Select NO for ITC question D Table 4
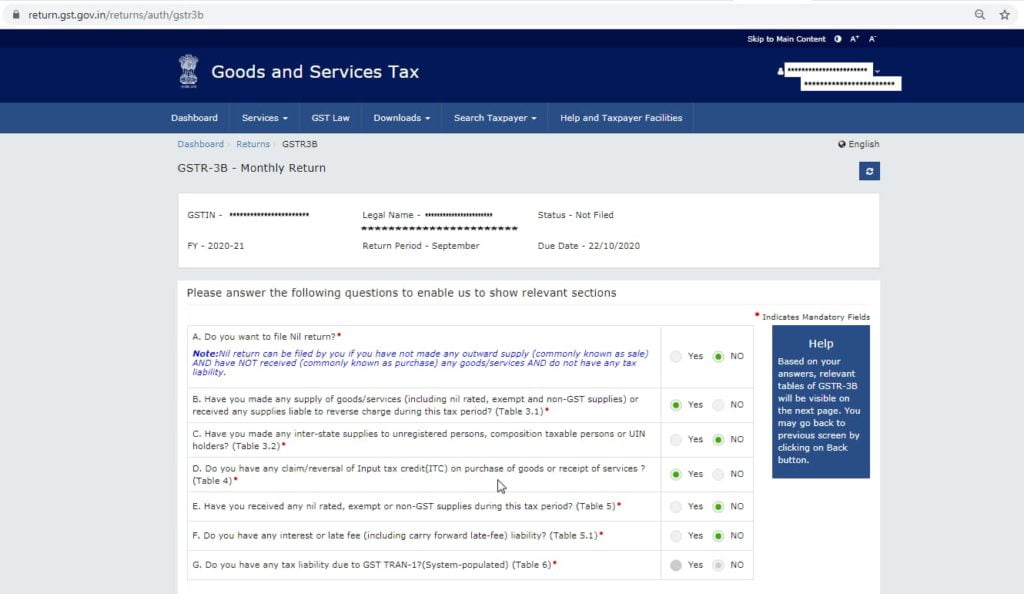Viewport: 1024px width, 594px height. (718, 475)
